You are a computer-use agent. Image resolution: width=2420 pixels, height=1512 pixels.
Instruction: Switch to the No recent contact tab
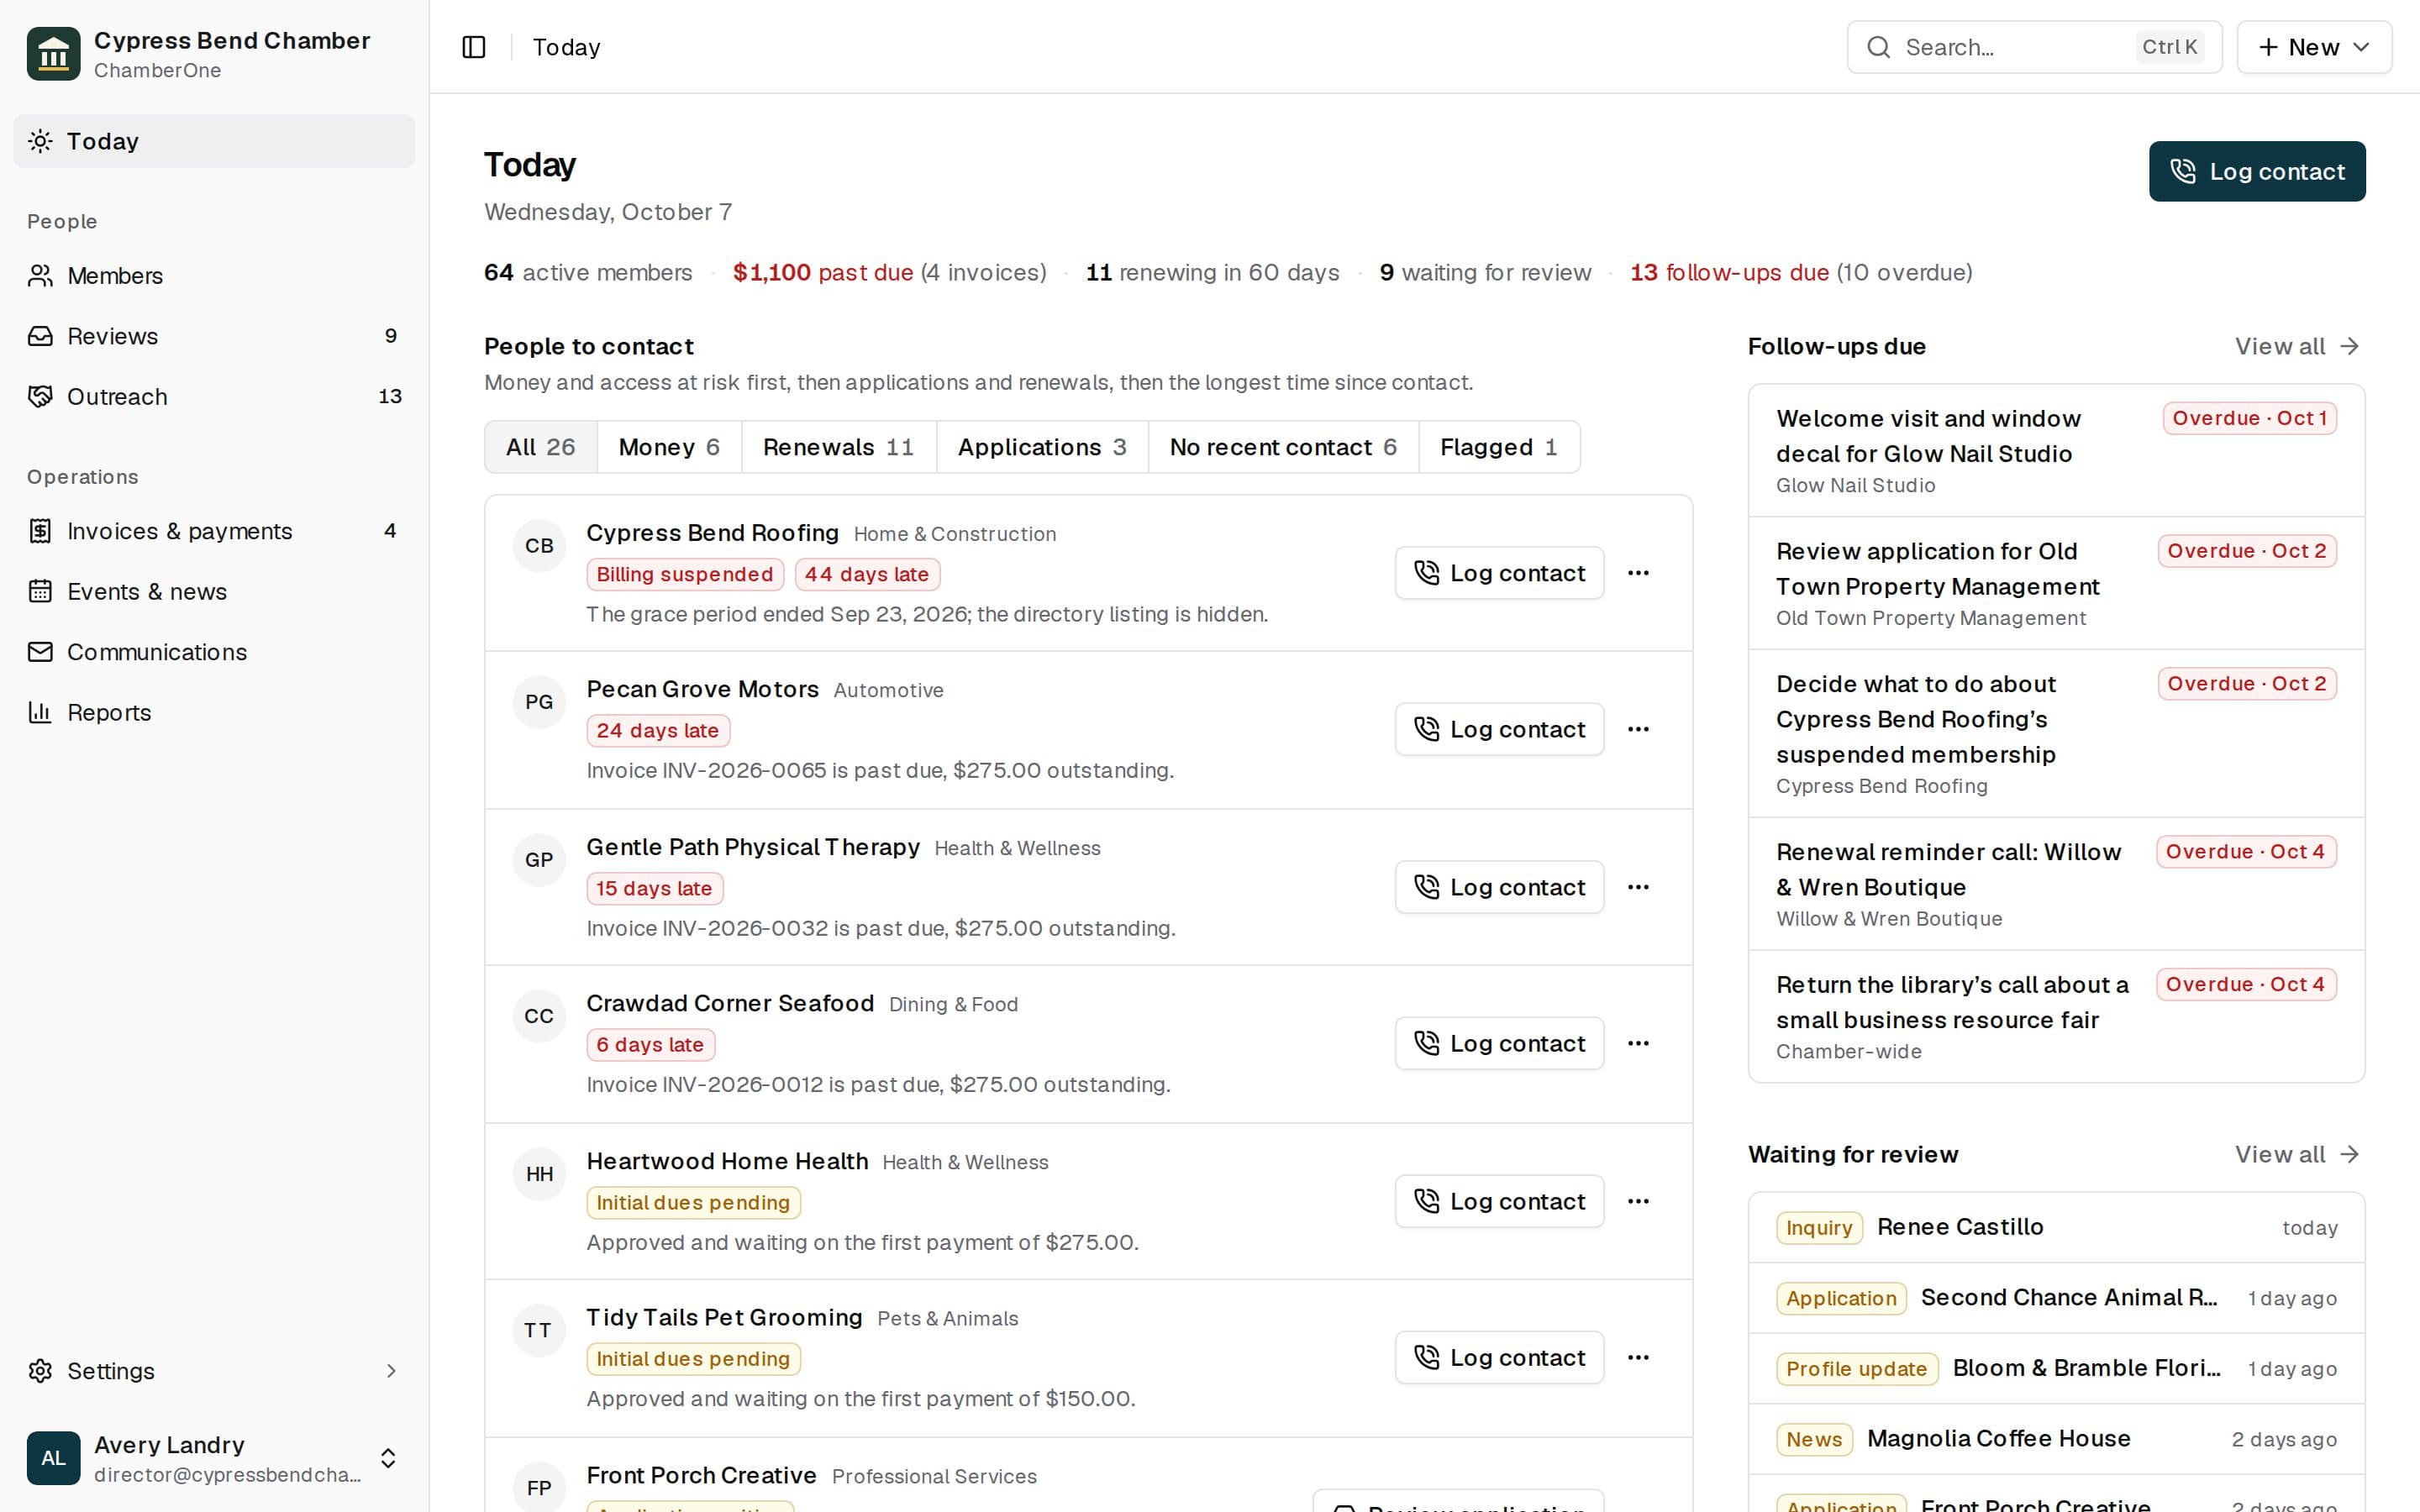pos(1283,447)
